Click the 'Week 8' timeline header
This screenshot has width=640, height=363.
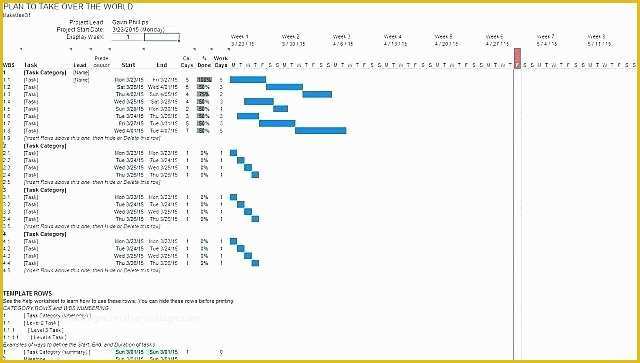596,37
